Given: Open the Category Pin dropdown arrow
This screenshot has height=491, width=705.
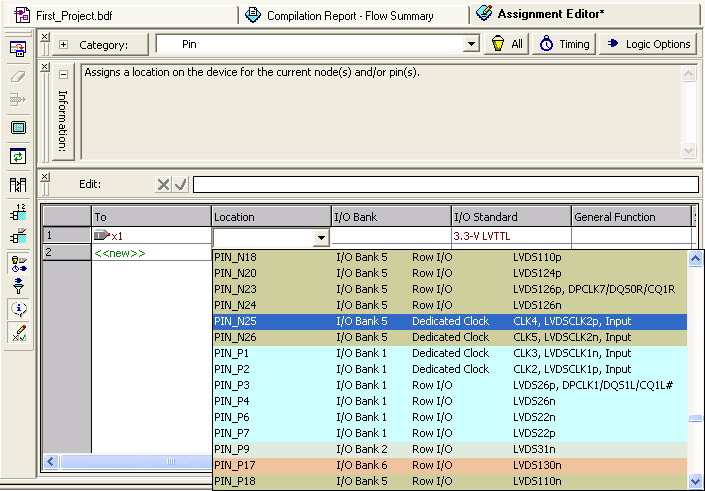Looking at the screenshot, I should point(472,45).
